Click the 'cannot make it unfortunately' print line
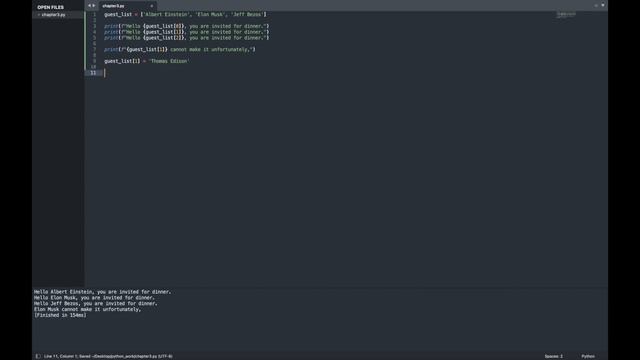Image resolution: width=640 pixels, height=360 pixels. coord(180,49)
